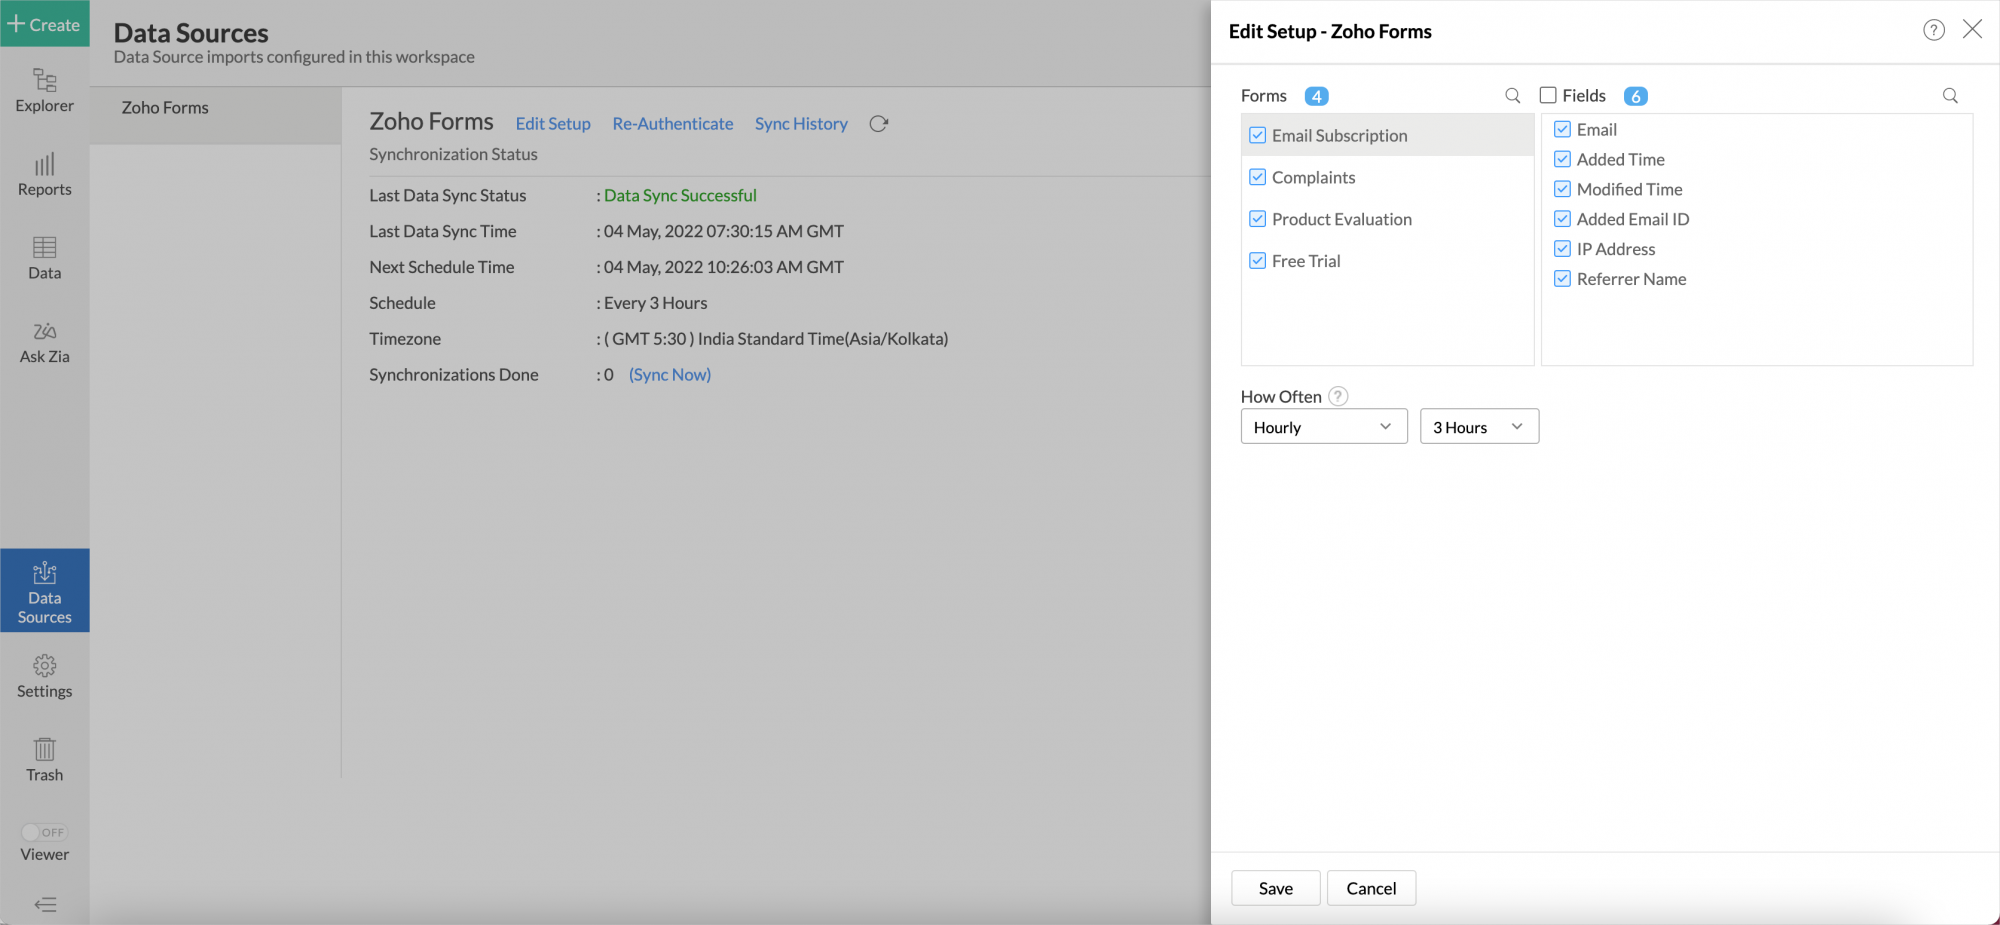Click the Synchronization Status subheading

pos(453,154)
